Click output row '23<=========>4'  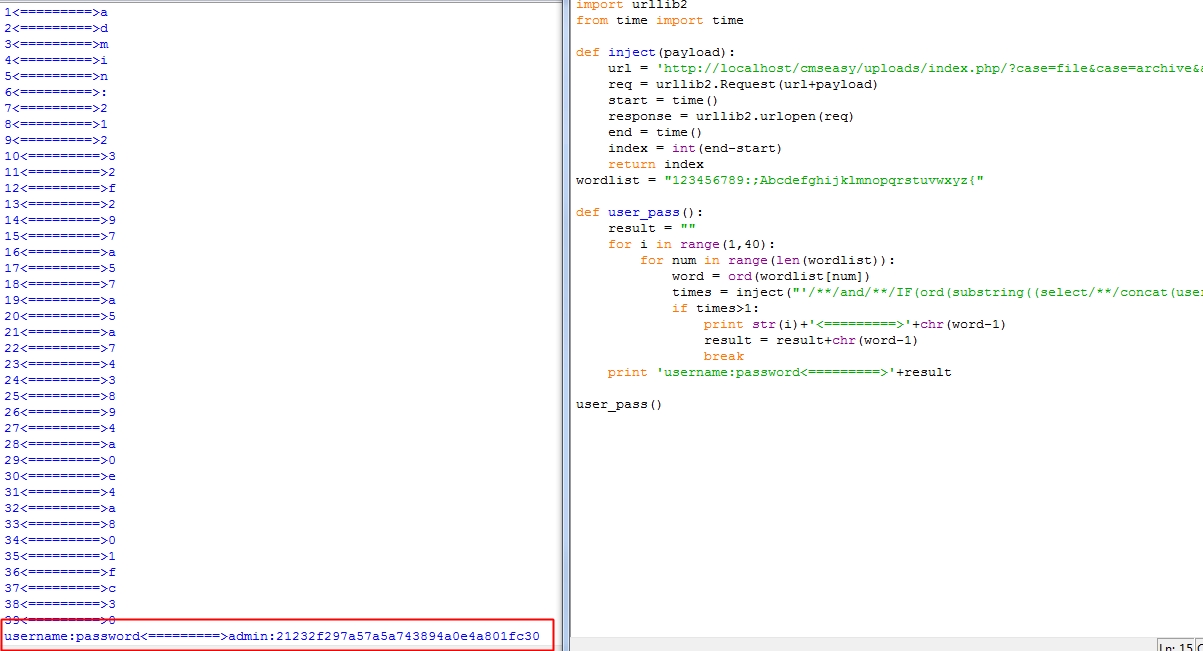(x=60, y=364)
